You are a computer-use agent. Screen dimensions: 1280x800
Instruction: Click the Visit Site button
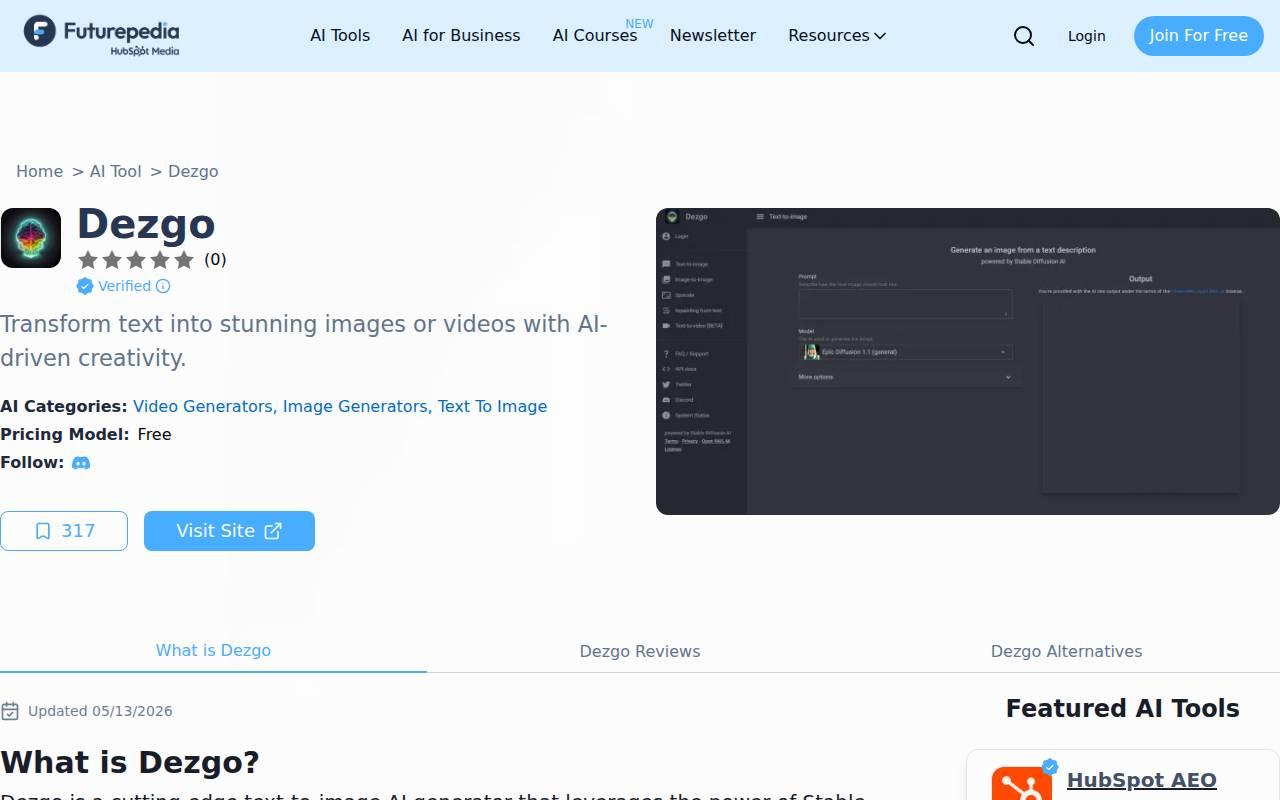229,531
